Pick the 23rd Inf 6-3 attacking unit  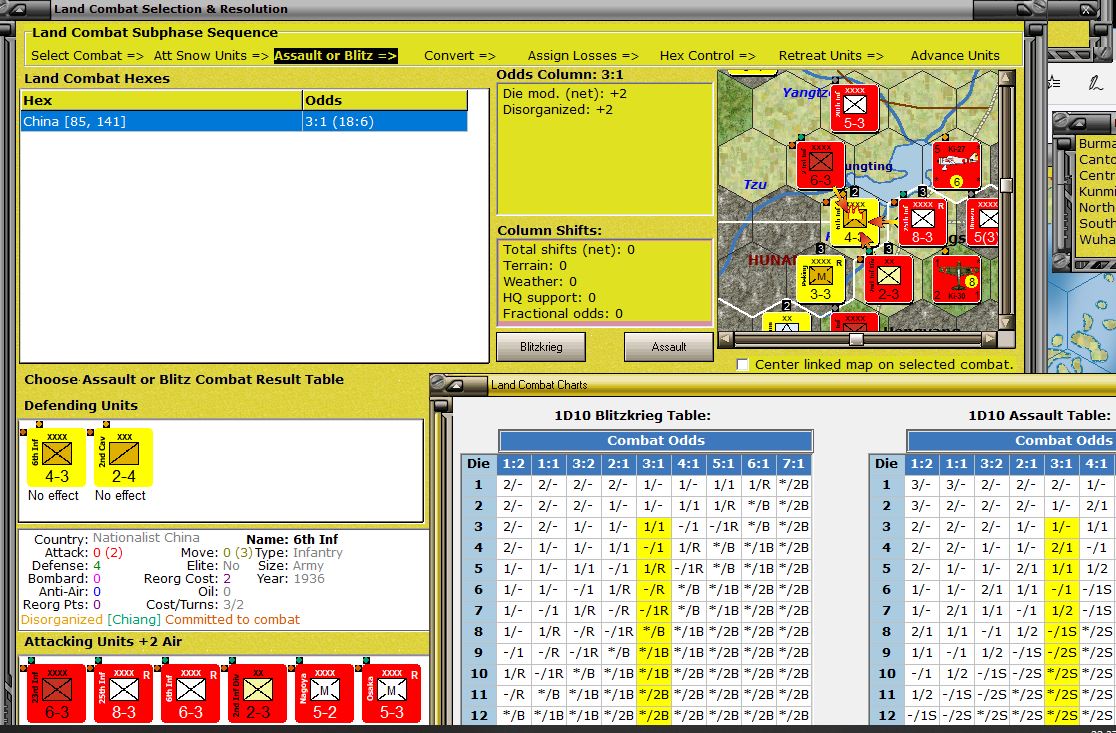tap(56, 694)
